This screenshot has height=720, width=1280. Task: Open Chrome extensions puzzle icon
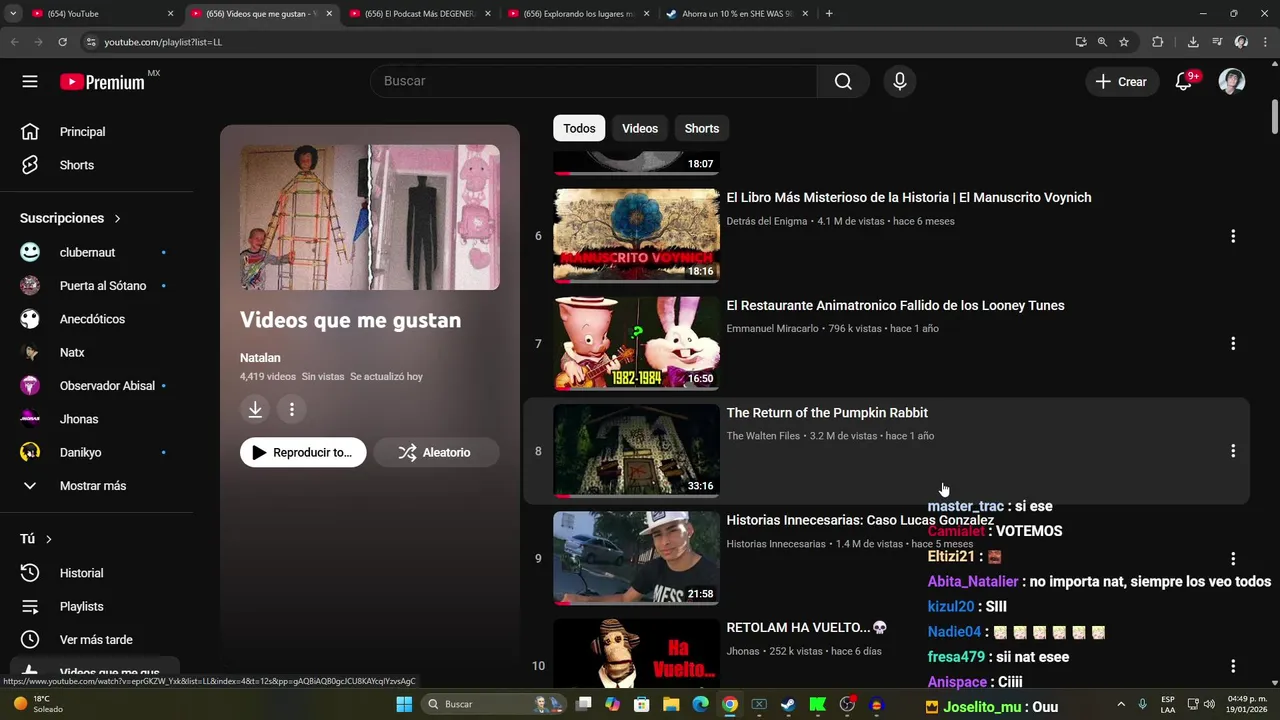(x=1158, y=42)
